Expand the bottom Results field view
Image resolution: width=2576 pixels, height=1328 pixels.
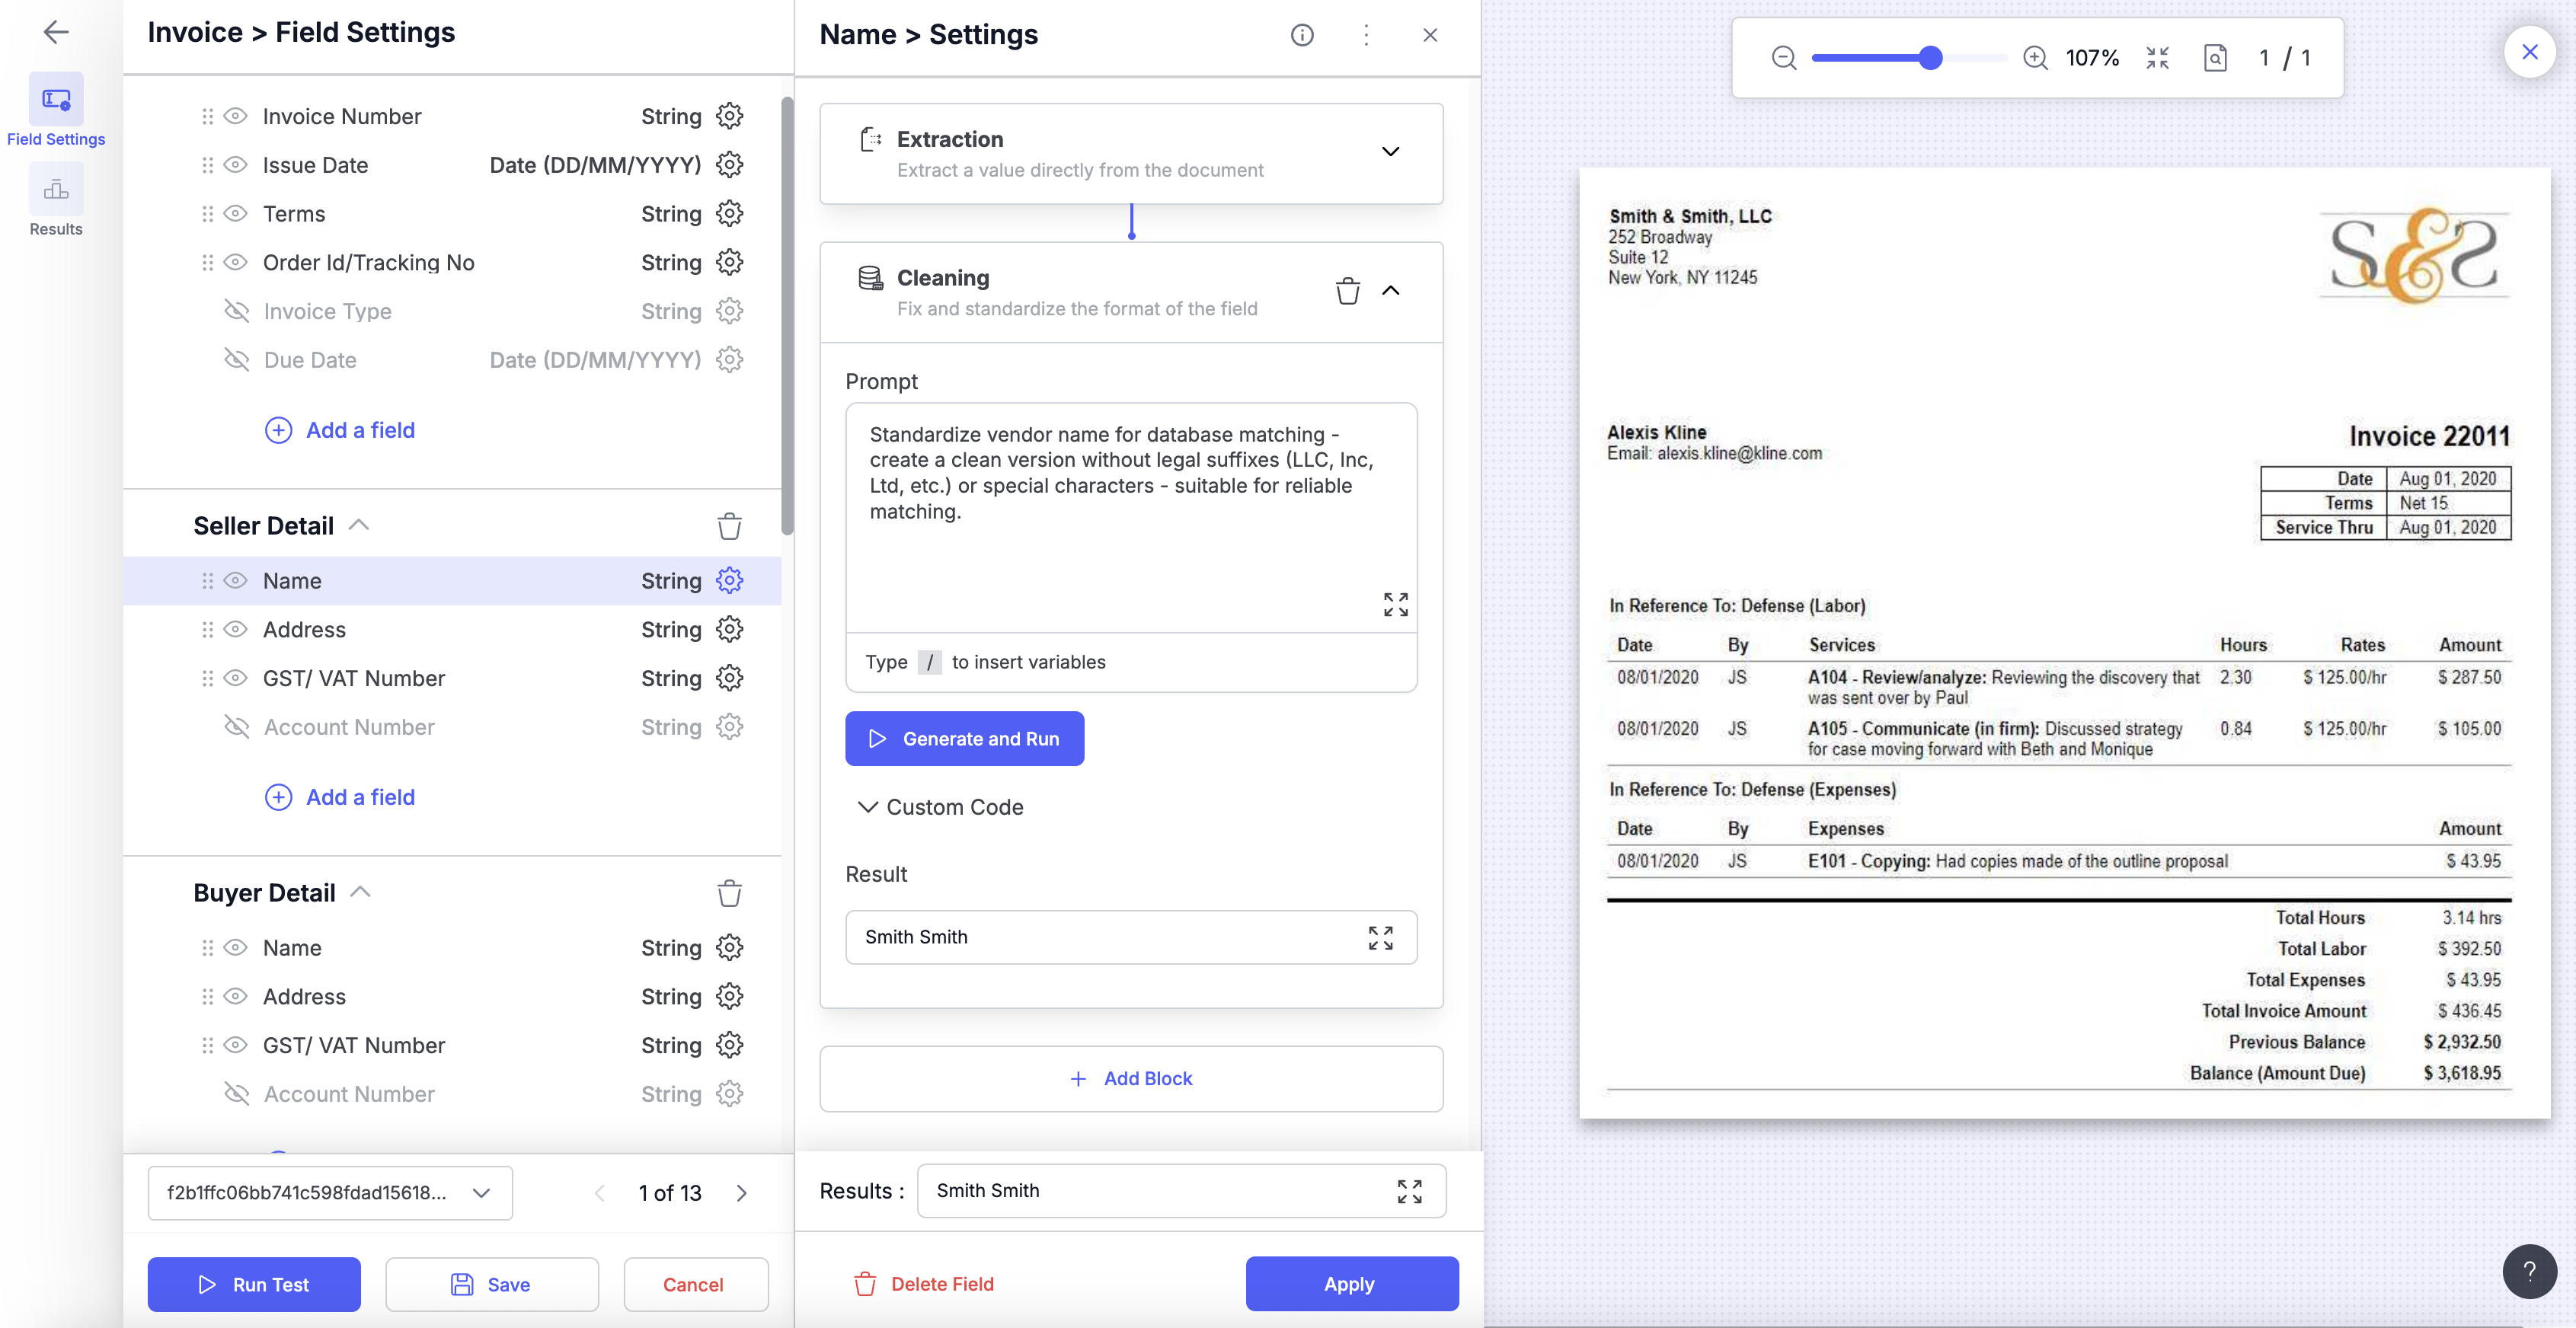[x=1410, y=1191]
